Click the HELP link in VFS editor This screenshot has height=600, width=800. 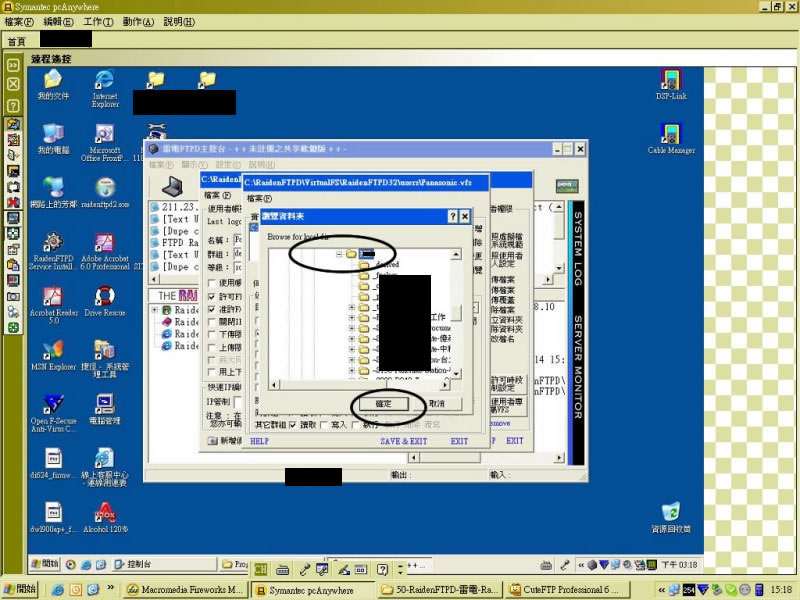coord(259,441)
